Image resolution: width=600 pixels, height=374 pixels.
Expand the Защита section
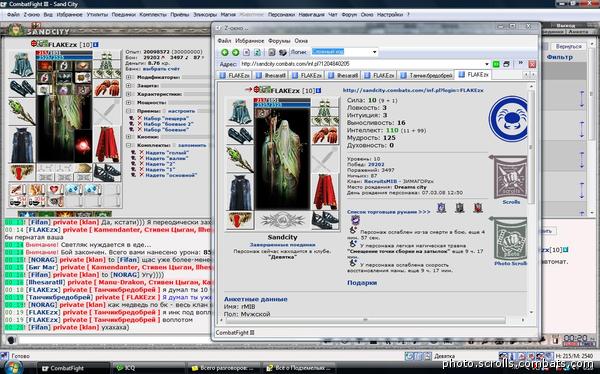tap(129, 86)
